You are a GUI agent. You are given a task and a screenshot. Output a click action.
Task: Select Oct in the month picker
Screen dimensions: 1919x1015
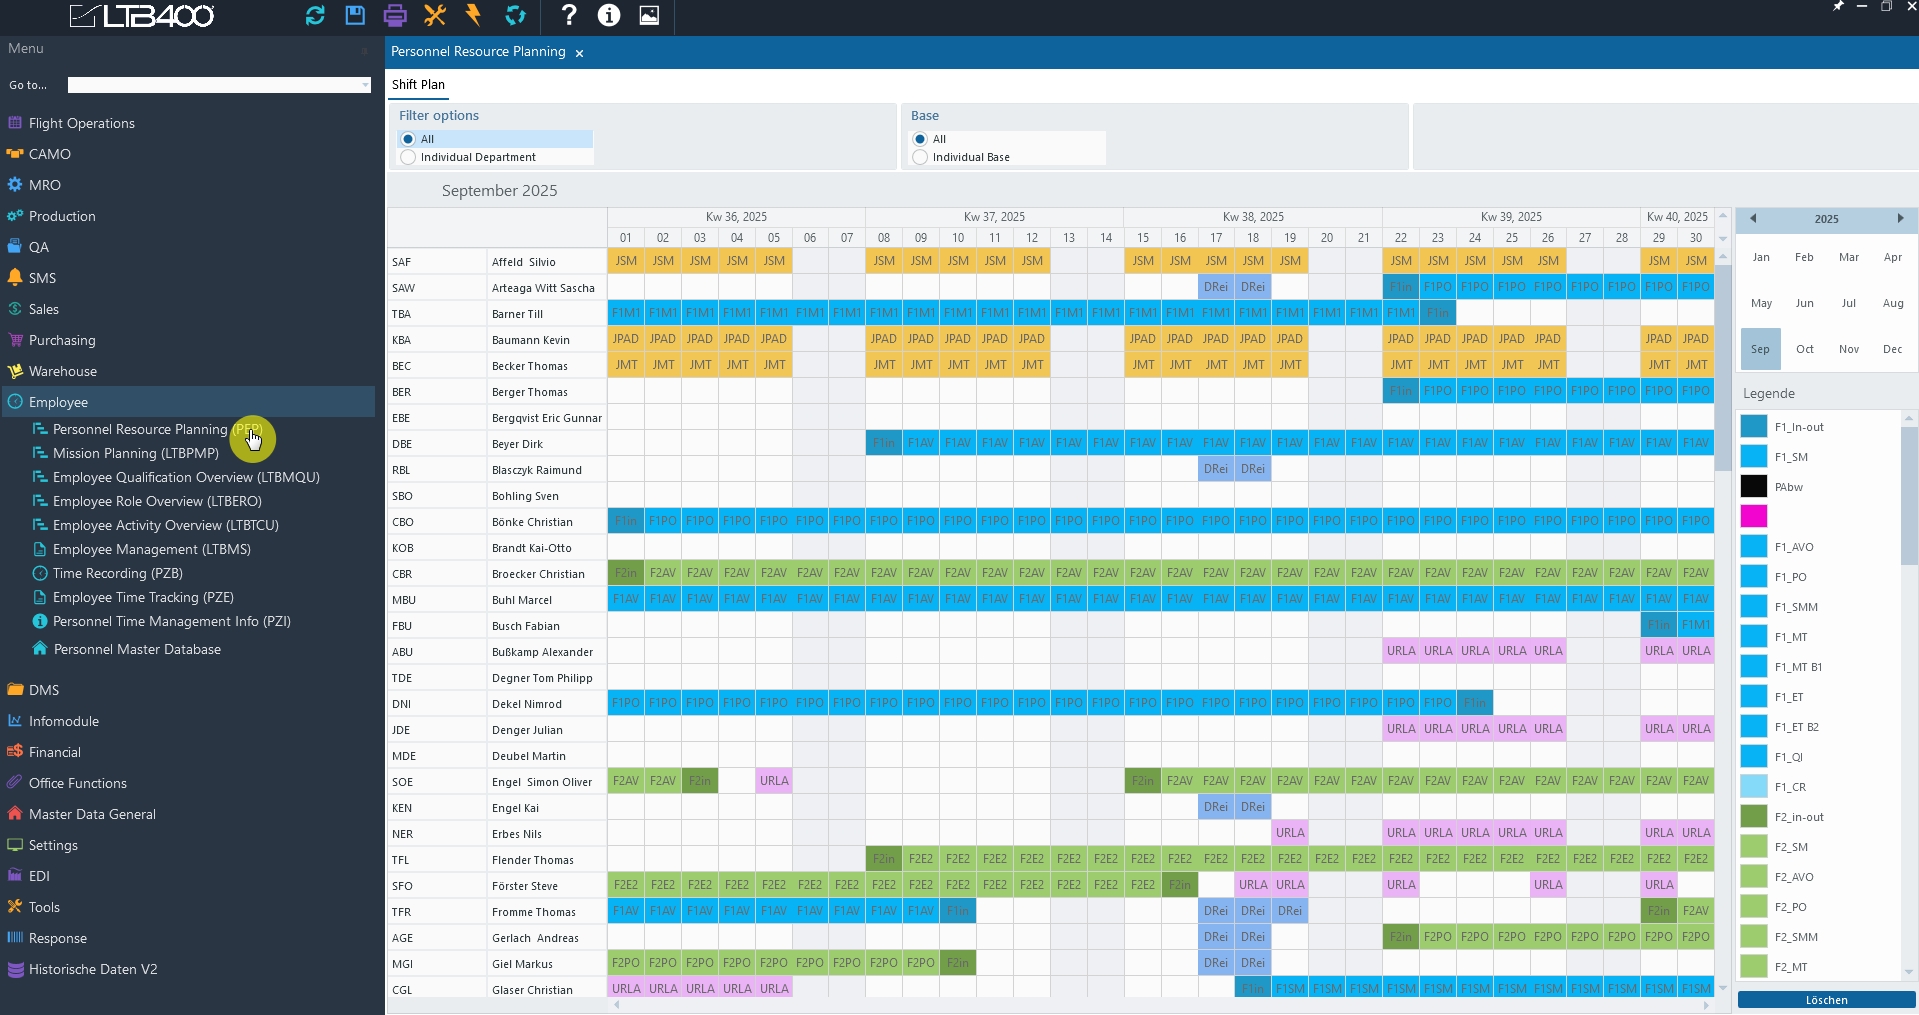click(x=1804, y=349)
